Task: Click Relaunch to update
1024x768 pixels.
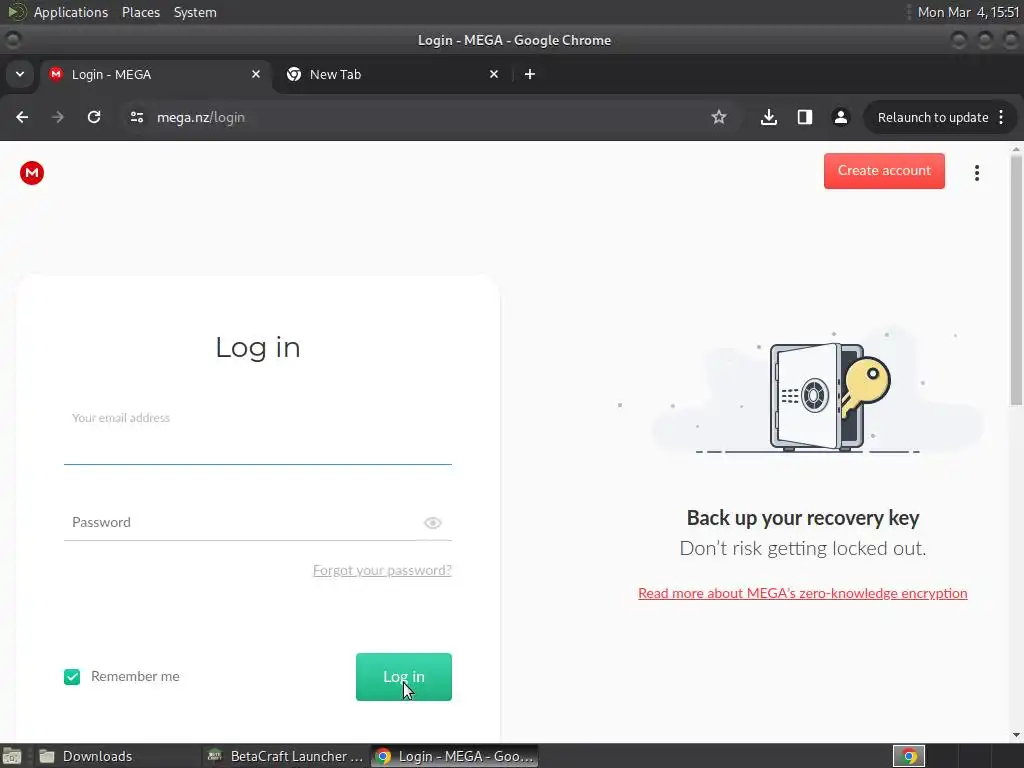Action: coord(933,117)
